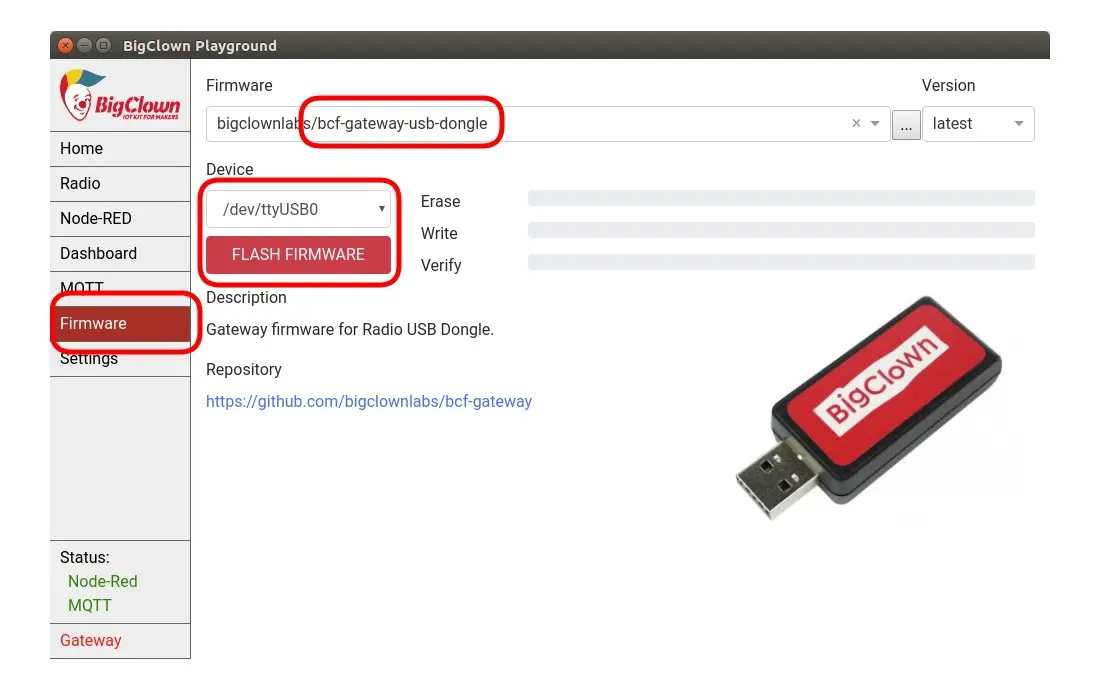
Task: Click the firmware description text about Radio USB Dongle
Action: pos(349,330)
